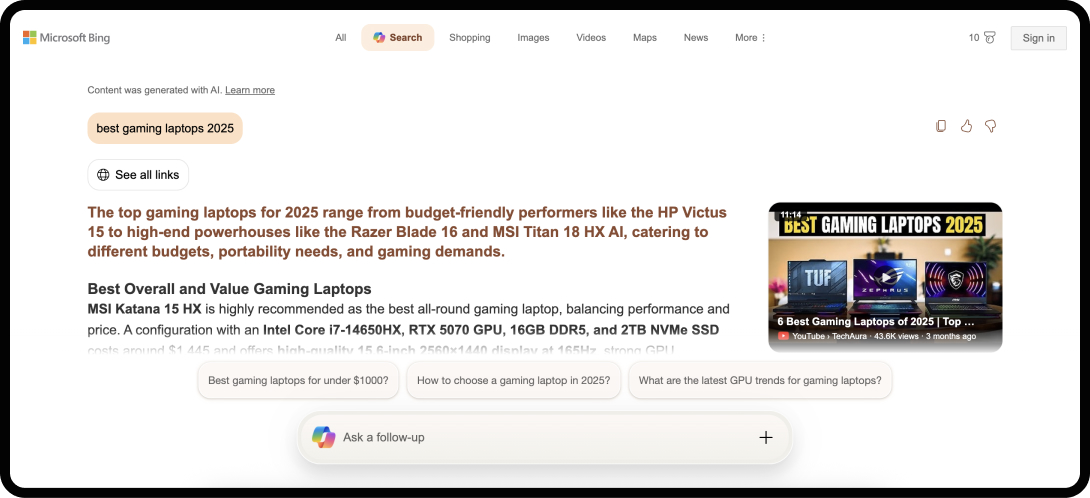
Task: Click the brown summary paragraph about top gaming laptops
Action: click(407, 232)
